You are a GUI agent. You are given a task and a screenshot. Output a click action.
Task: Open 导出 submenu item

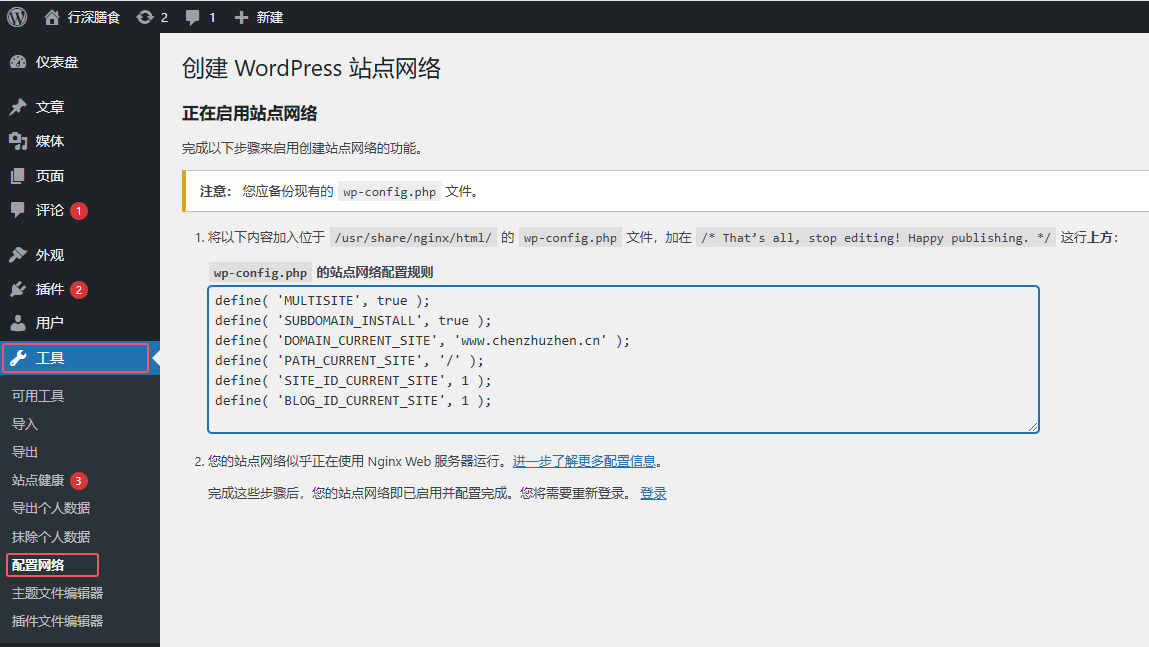[x=25, y=452]
